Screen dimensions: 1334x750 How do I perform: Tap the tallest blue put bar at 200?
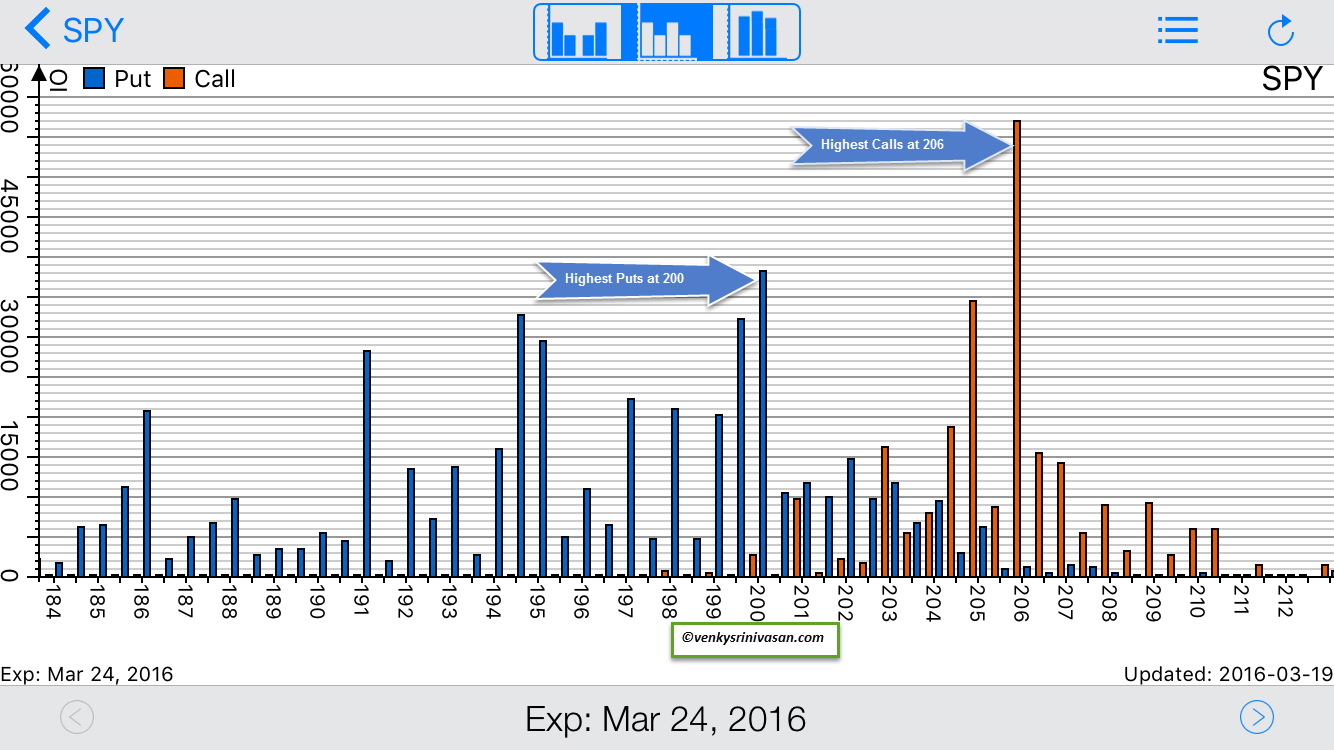[x=763, y=423]
